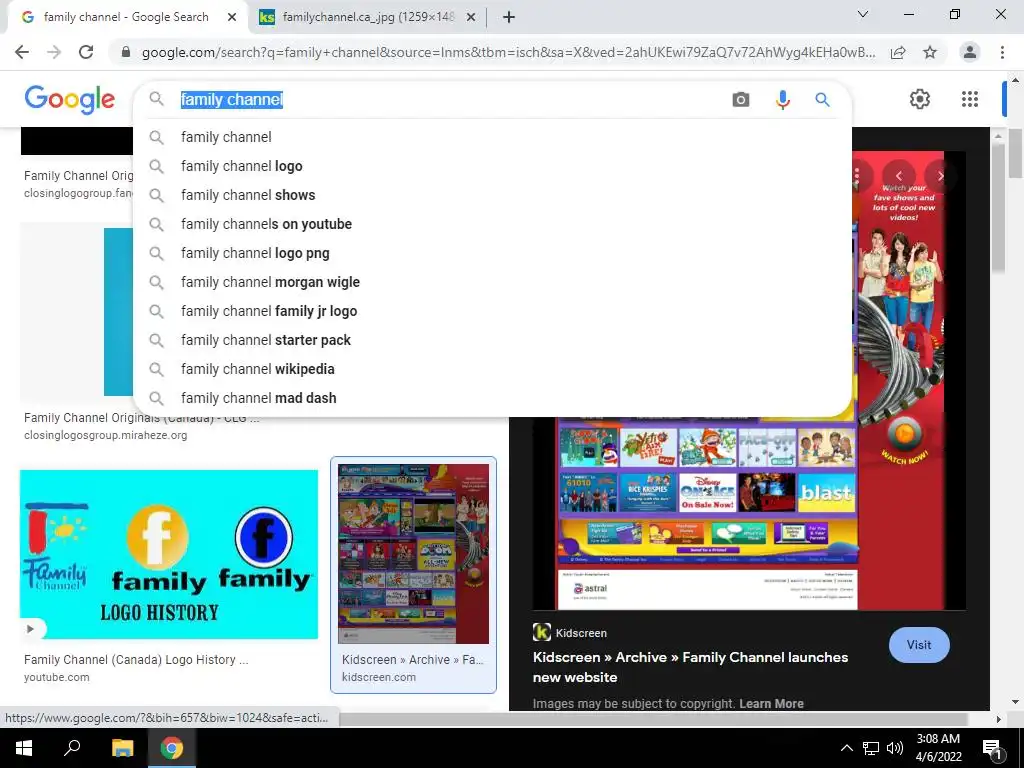Reload the page with the refresh icon

tap(86, 52)
